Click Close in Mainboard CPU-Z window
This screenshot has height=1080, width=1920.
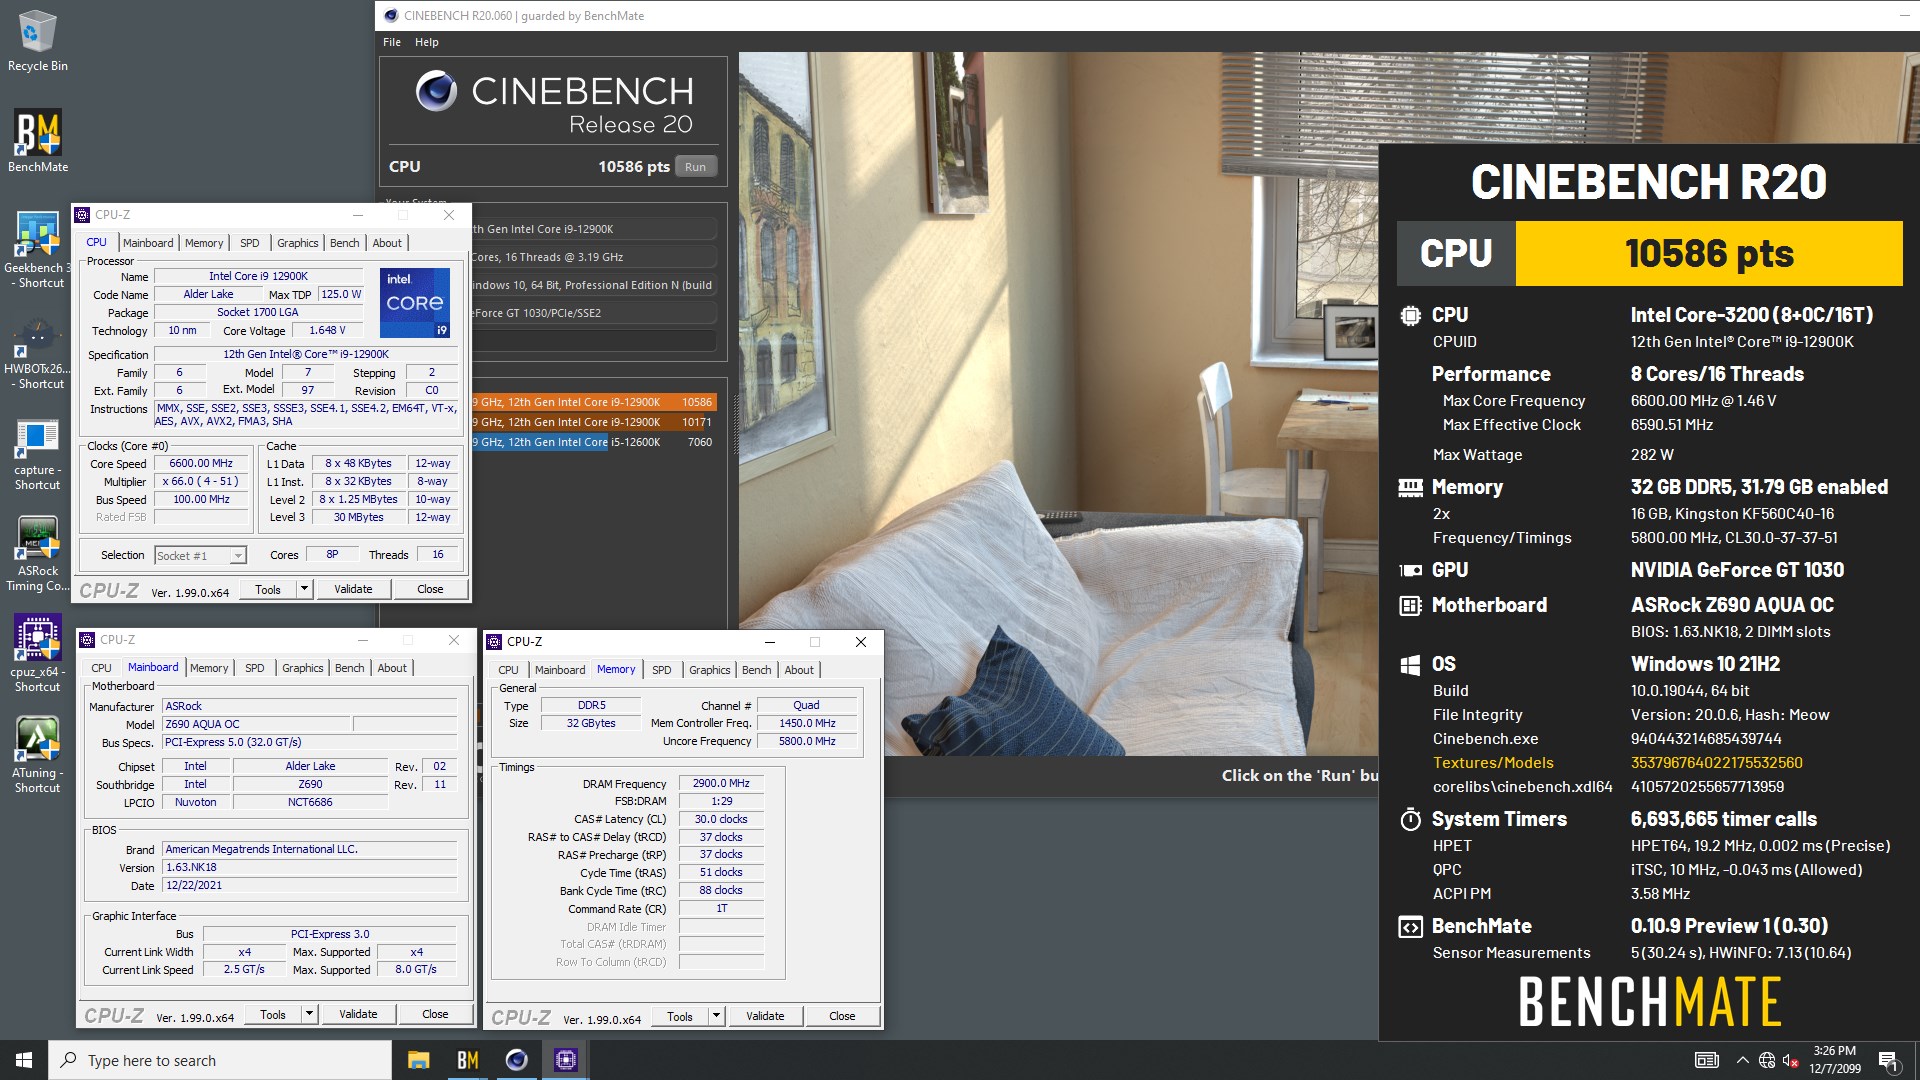(x=435, y=1015)
